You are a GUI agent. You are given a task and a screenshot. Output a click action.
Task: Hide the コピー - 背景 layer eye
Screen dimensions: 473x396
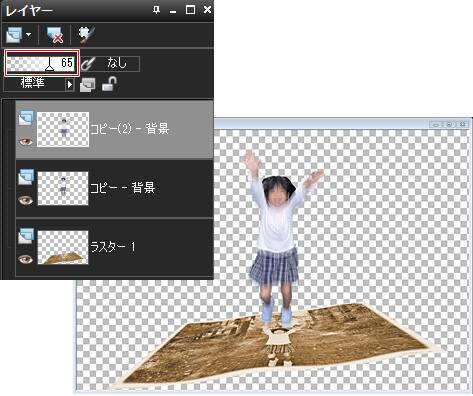pyautogui.click(x=25, y=200)
